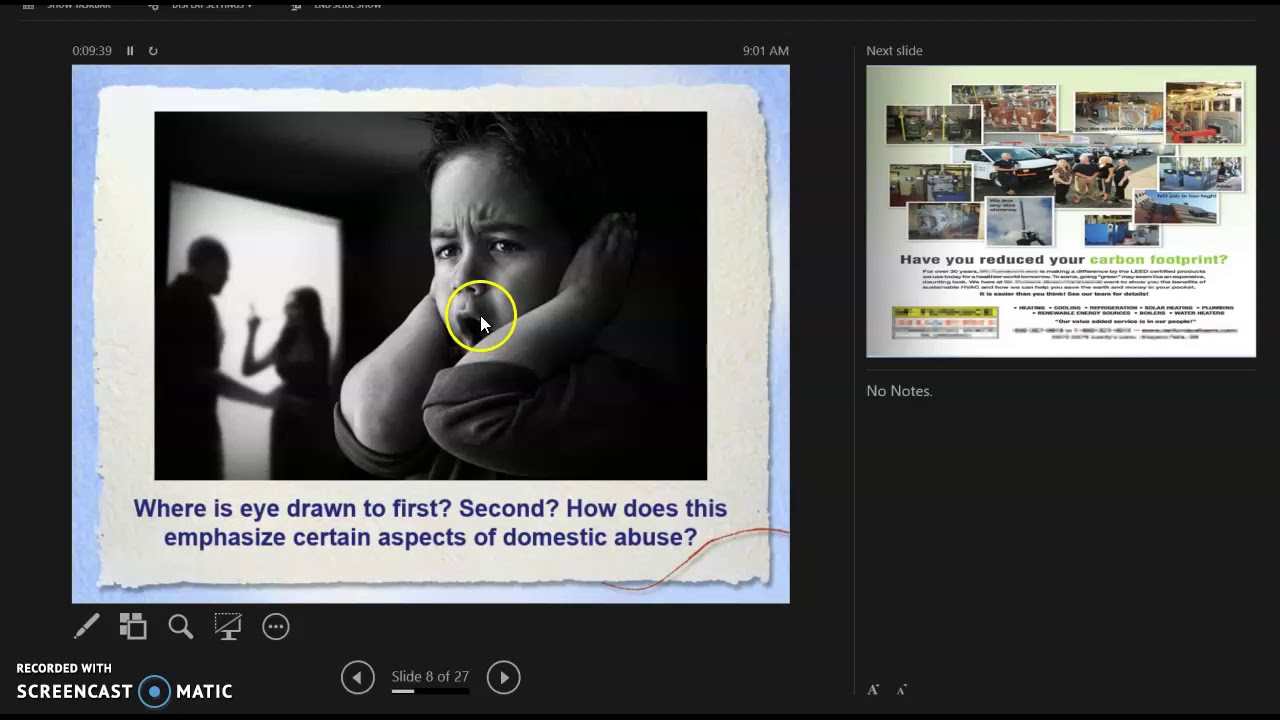
Task: Advance to the next slide arrow
Action: [x=504, y=677]
